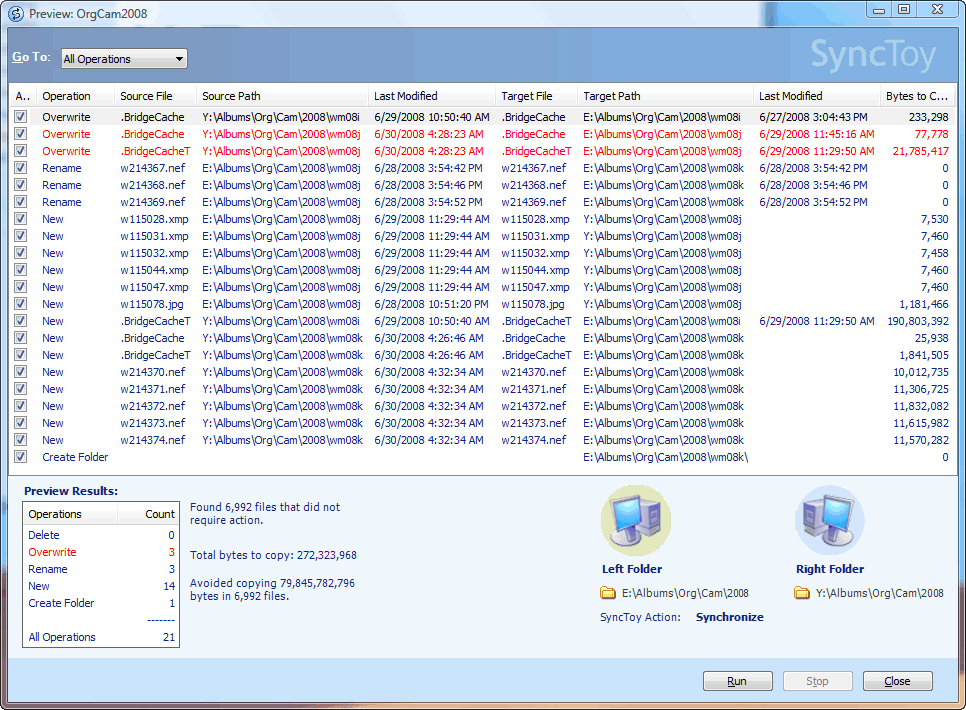Screen dimensions: 966x710
Task: Sort by the Operation column header
Action: (75, 96)
